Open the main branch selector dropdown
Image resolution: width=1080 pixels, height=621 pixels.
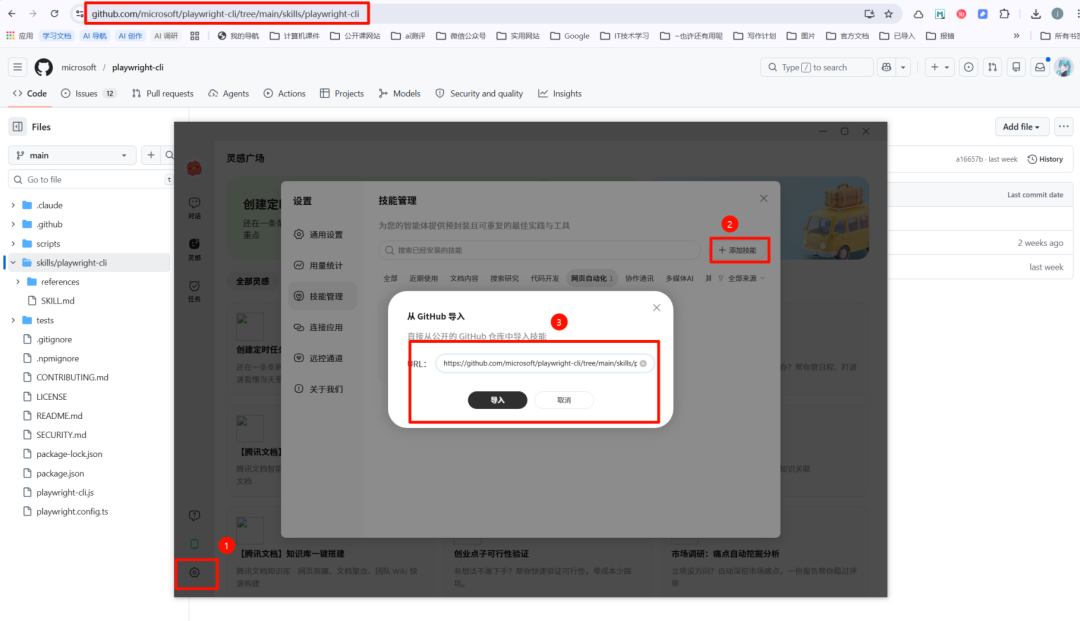coord(72,156)
